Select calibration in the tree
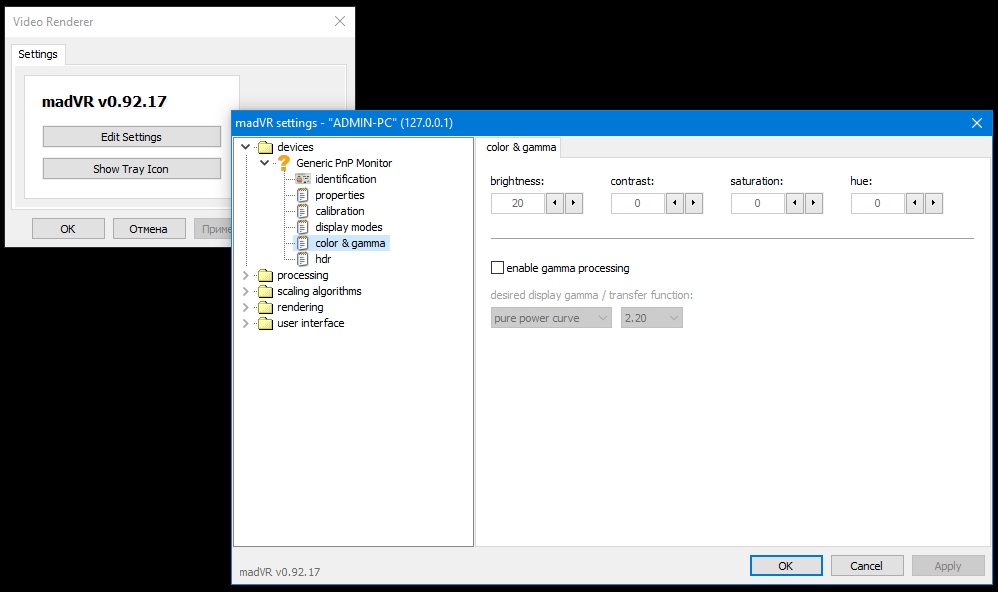 click(x=340, y=211)
